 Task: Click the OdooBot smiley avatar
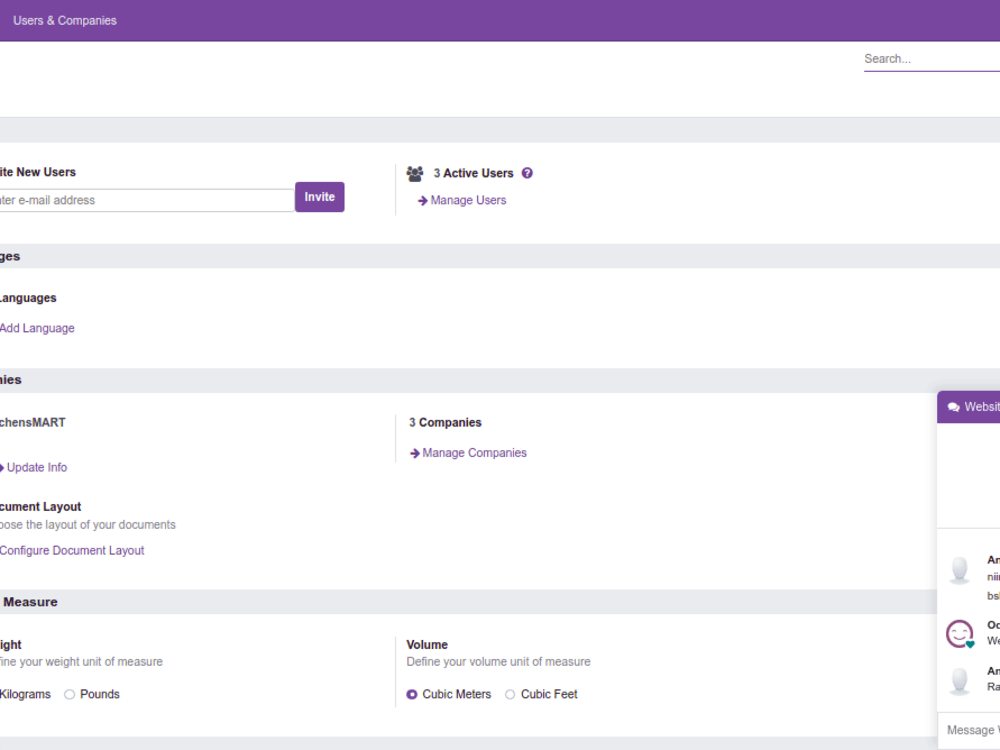pos(960,634)
